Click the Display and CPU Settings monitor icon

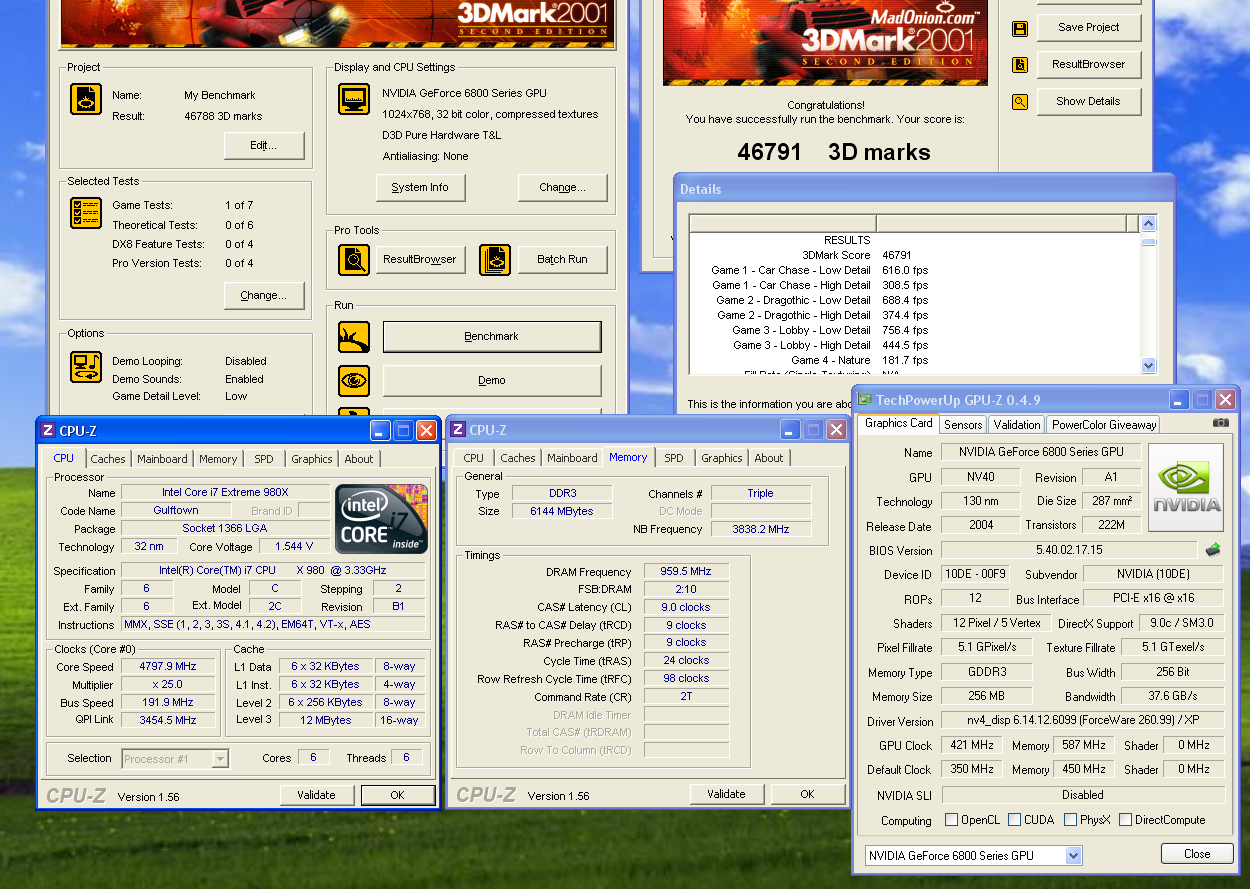pos(354,100)
